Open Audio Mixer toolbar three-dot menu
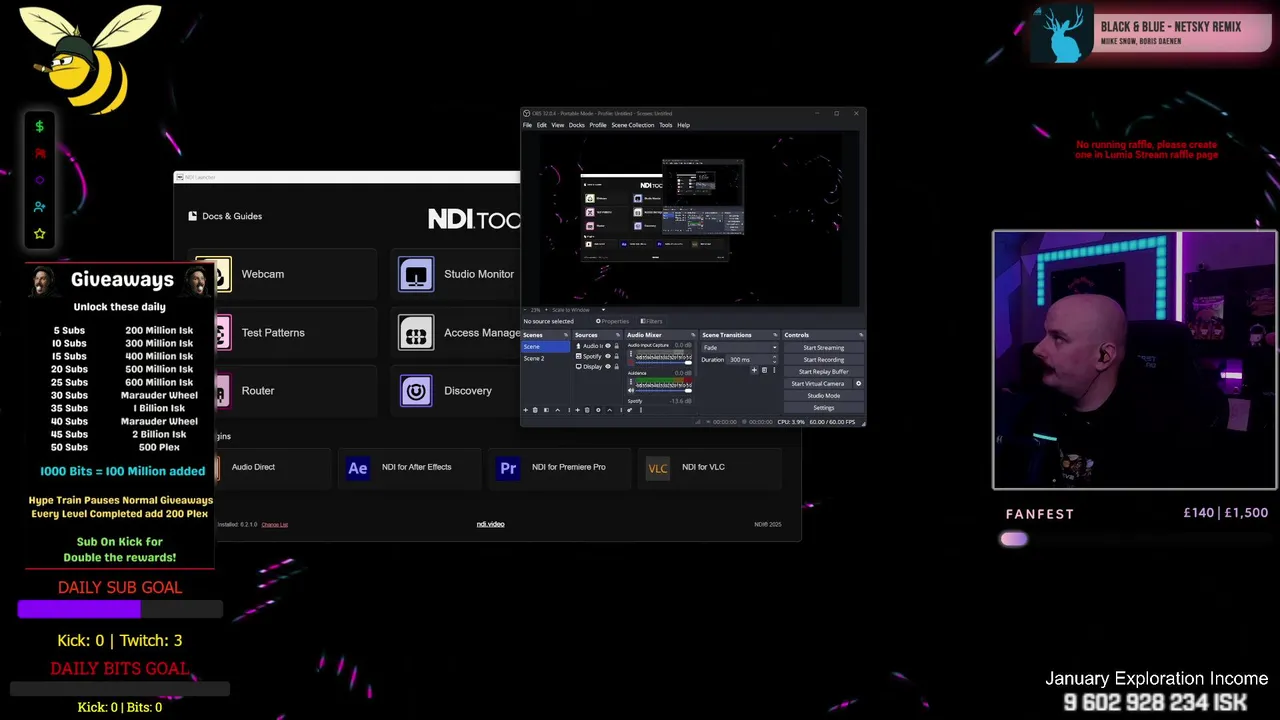Viewport: 1280px width, 720px height. 641,410
